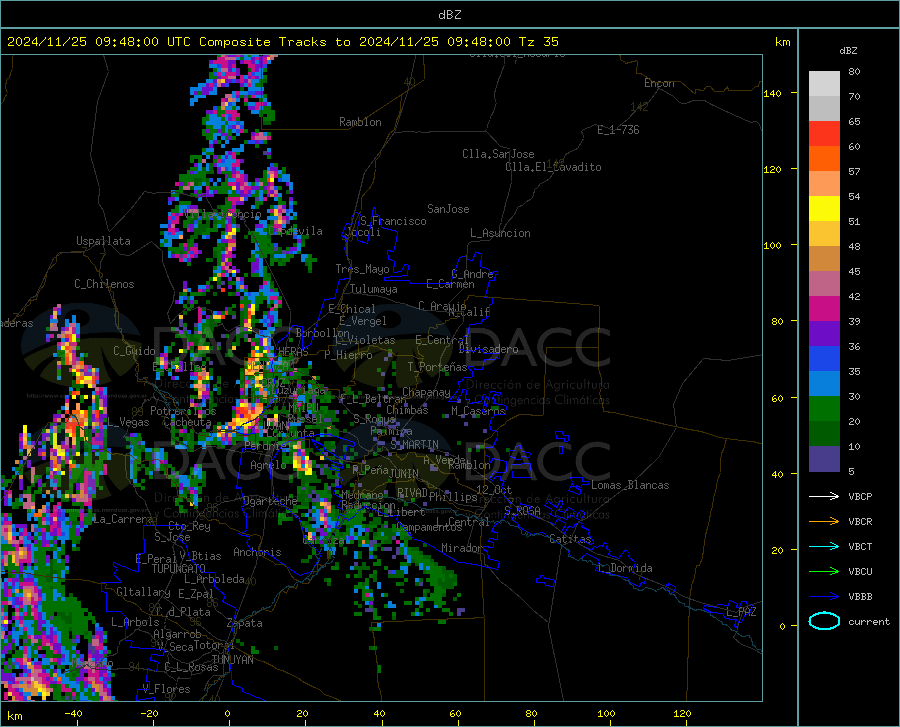Click the 'Uspallata' map label
The width and height of the screenshot is (900, 727).
point(103,241)
